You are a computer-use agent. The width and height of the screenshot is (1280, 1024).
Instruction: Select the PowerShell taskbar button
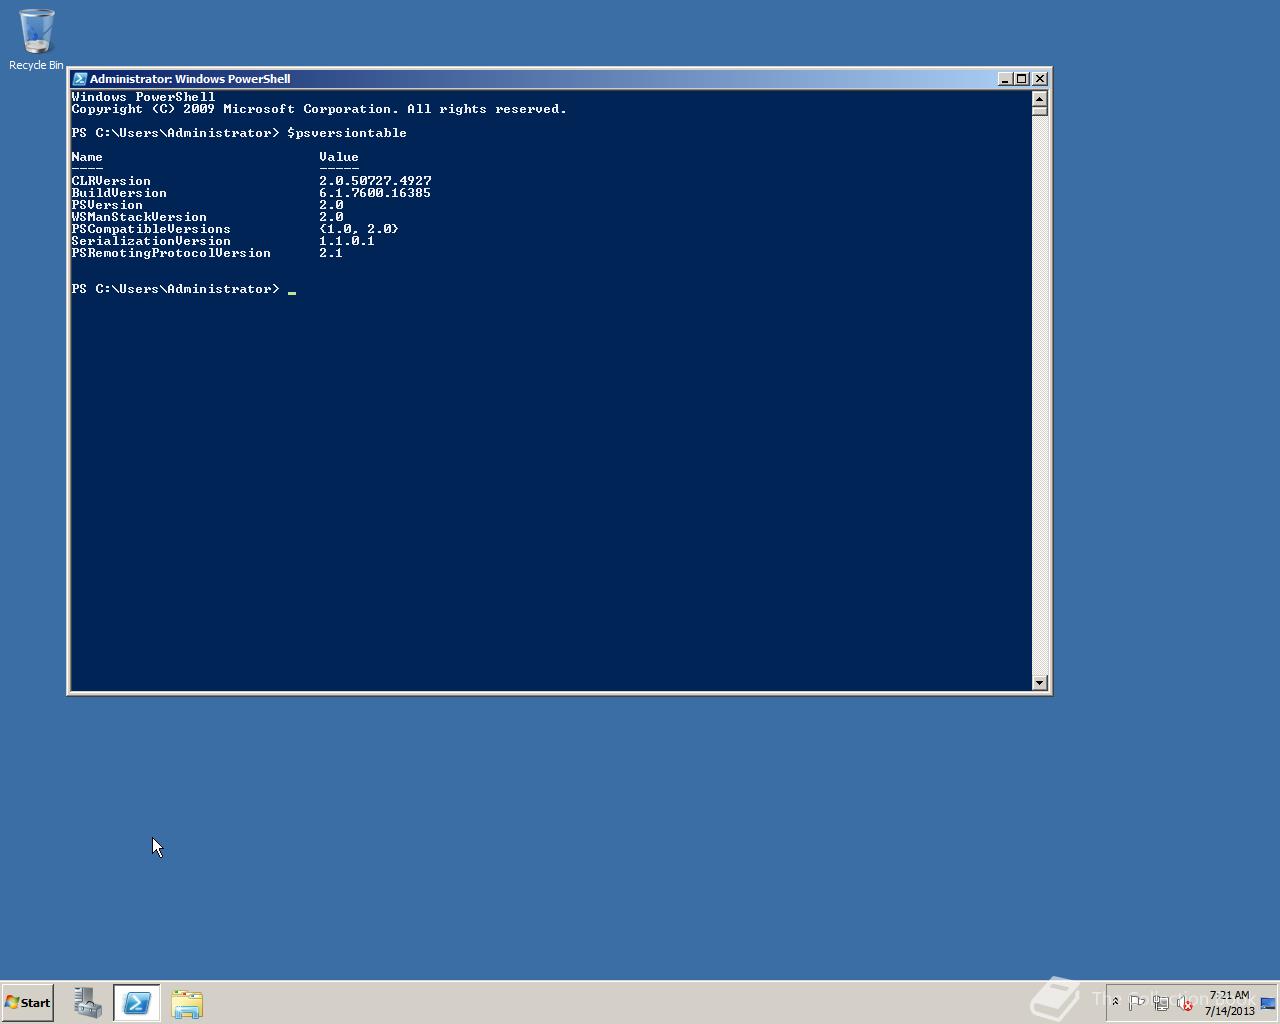pyautogui.click(x=137, y=1003)
